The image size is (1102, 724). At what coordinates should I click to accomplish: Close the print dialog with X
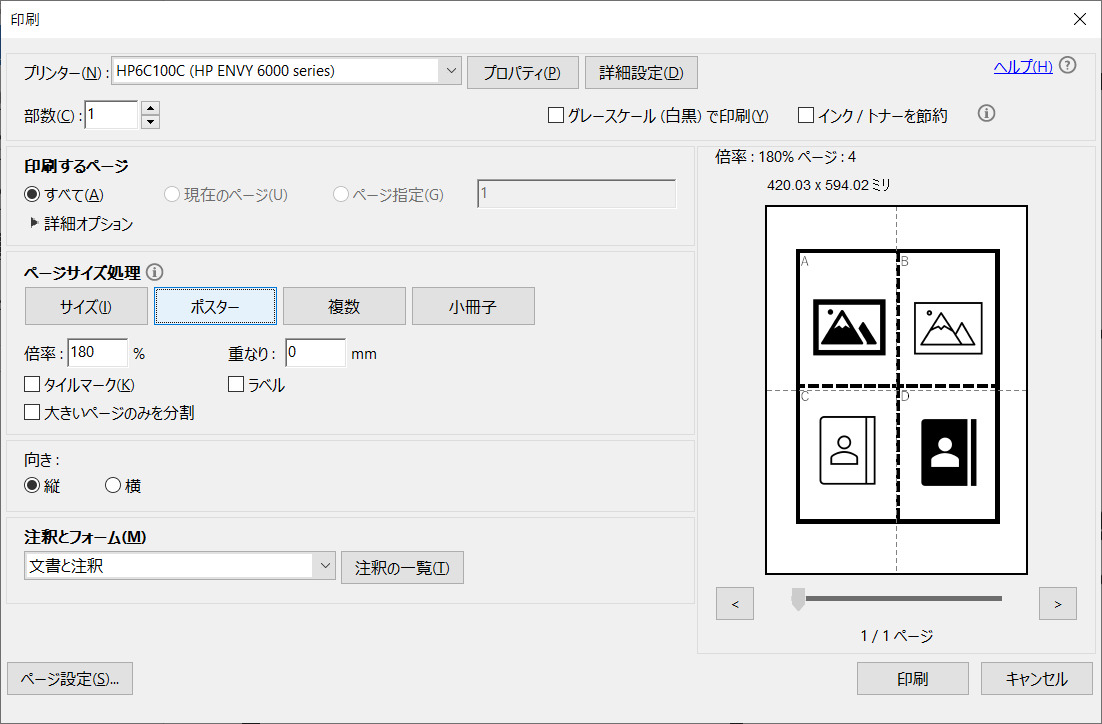click(x=1079, y=19)
